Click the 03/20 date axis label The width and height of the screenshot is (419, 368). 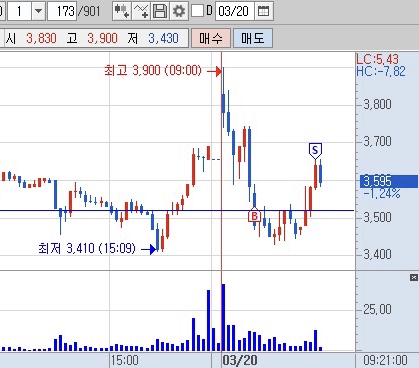click(240, 360)
